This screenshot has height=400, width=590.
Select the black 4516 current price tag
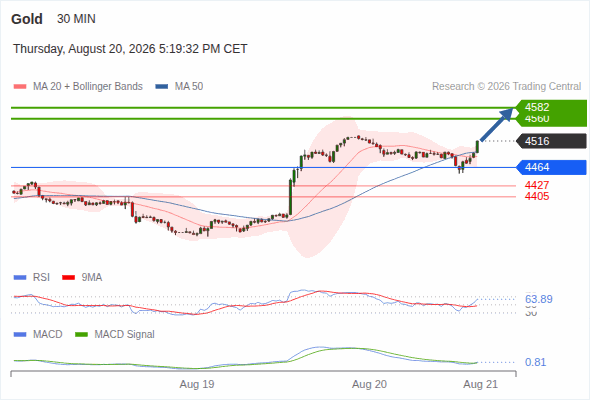pos(551,141)
